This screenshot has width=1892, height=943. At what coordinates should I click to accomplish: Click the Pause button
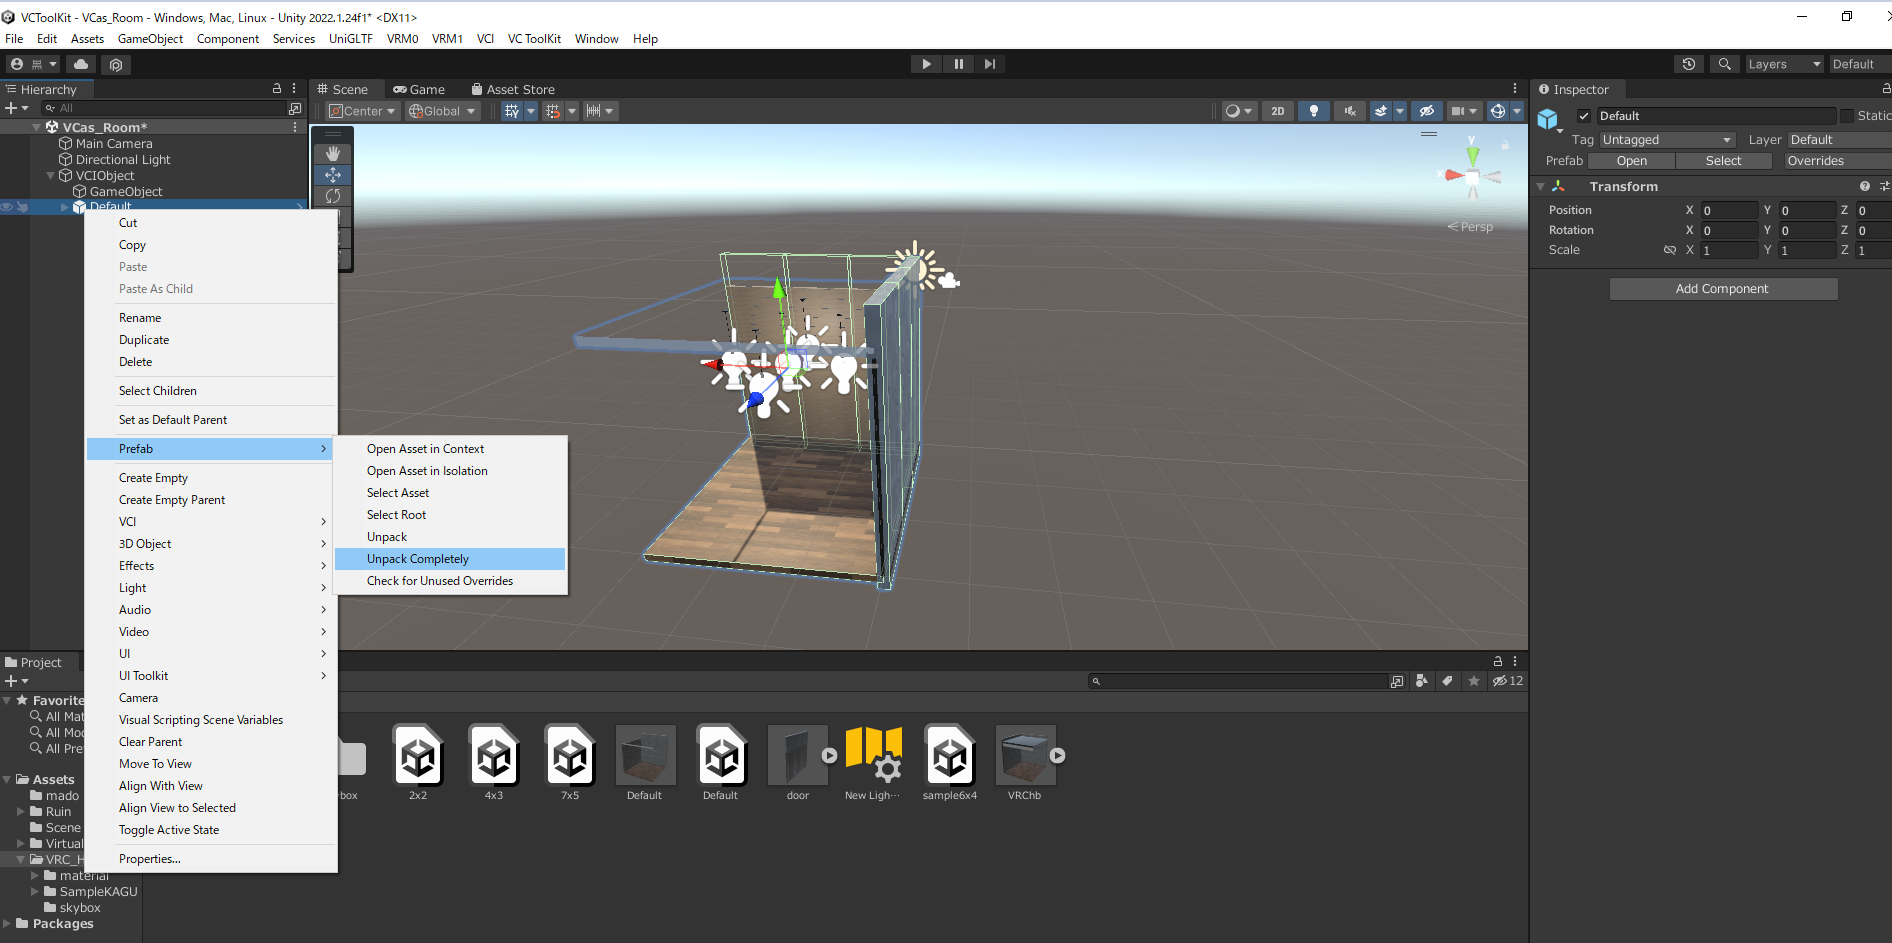[958, 64]
